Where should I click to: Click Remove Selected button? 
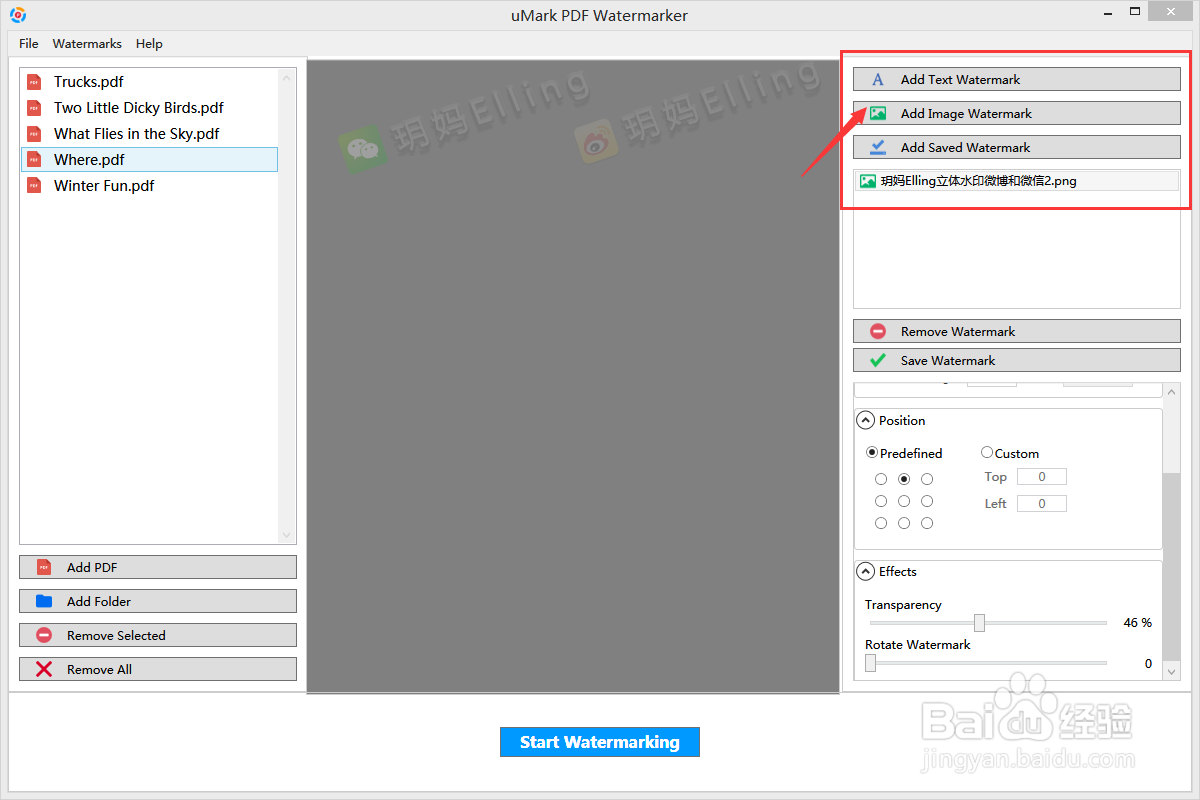click(158, 635)
